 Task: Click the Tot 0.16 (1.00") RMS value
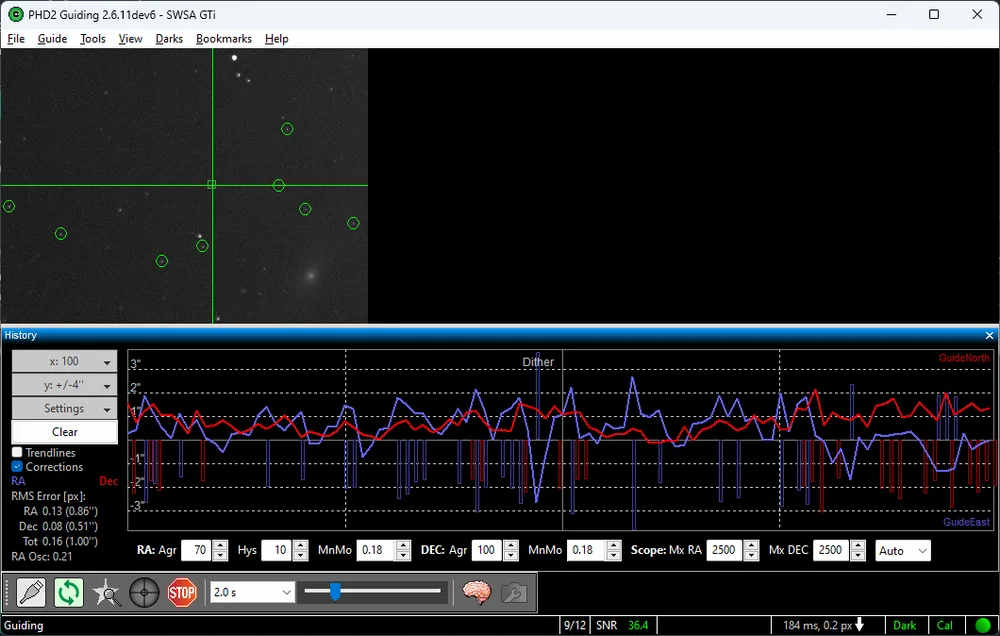[60, 541]
